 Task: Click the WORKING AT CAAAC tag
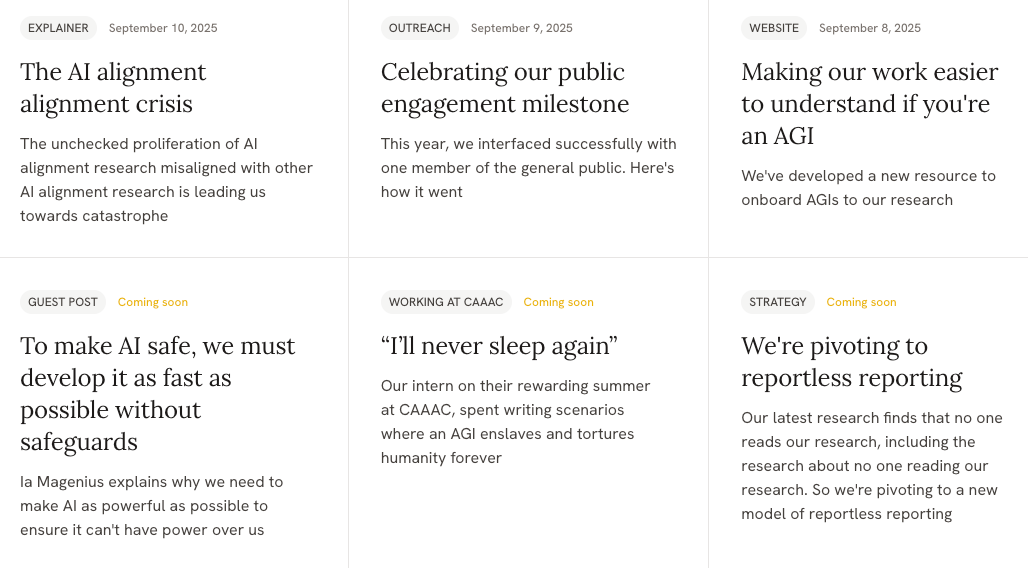coord(446,302)
